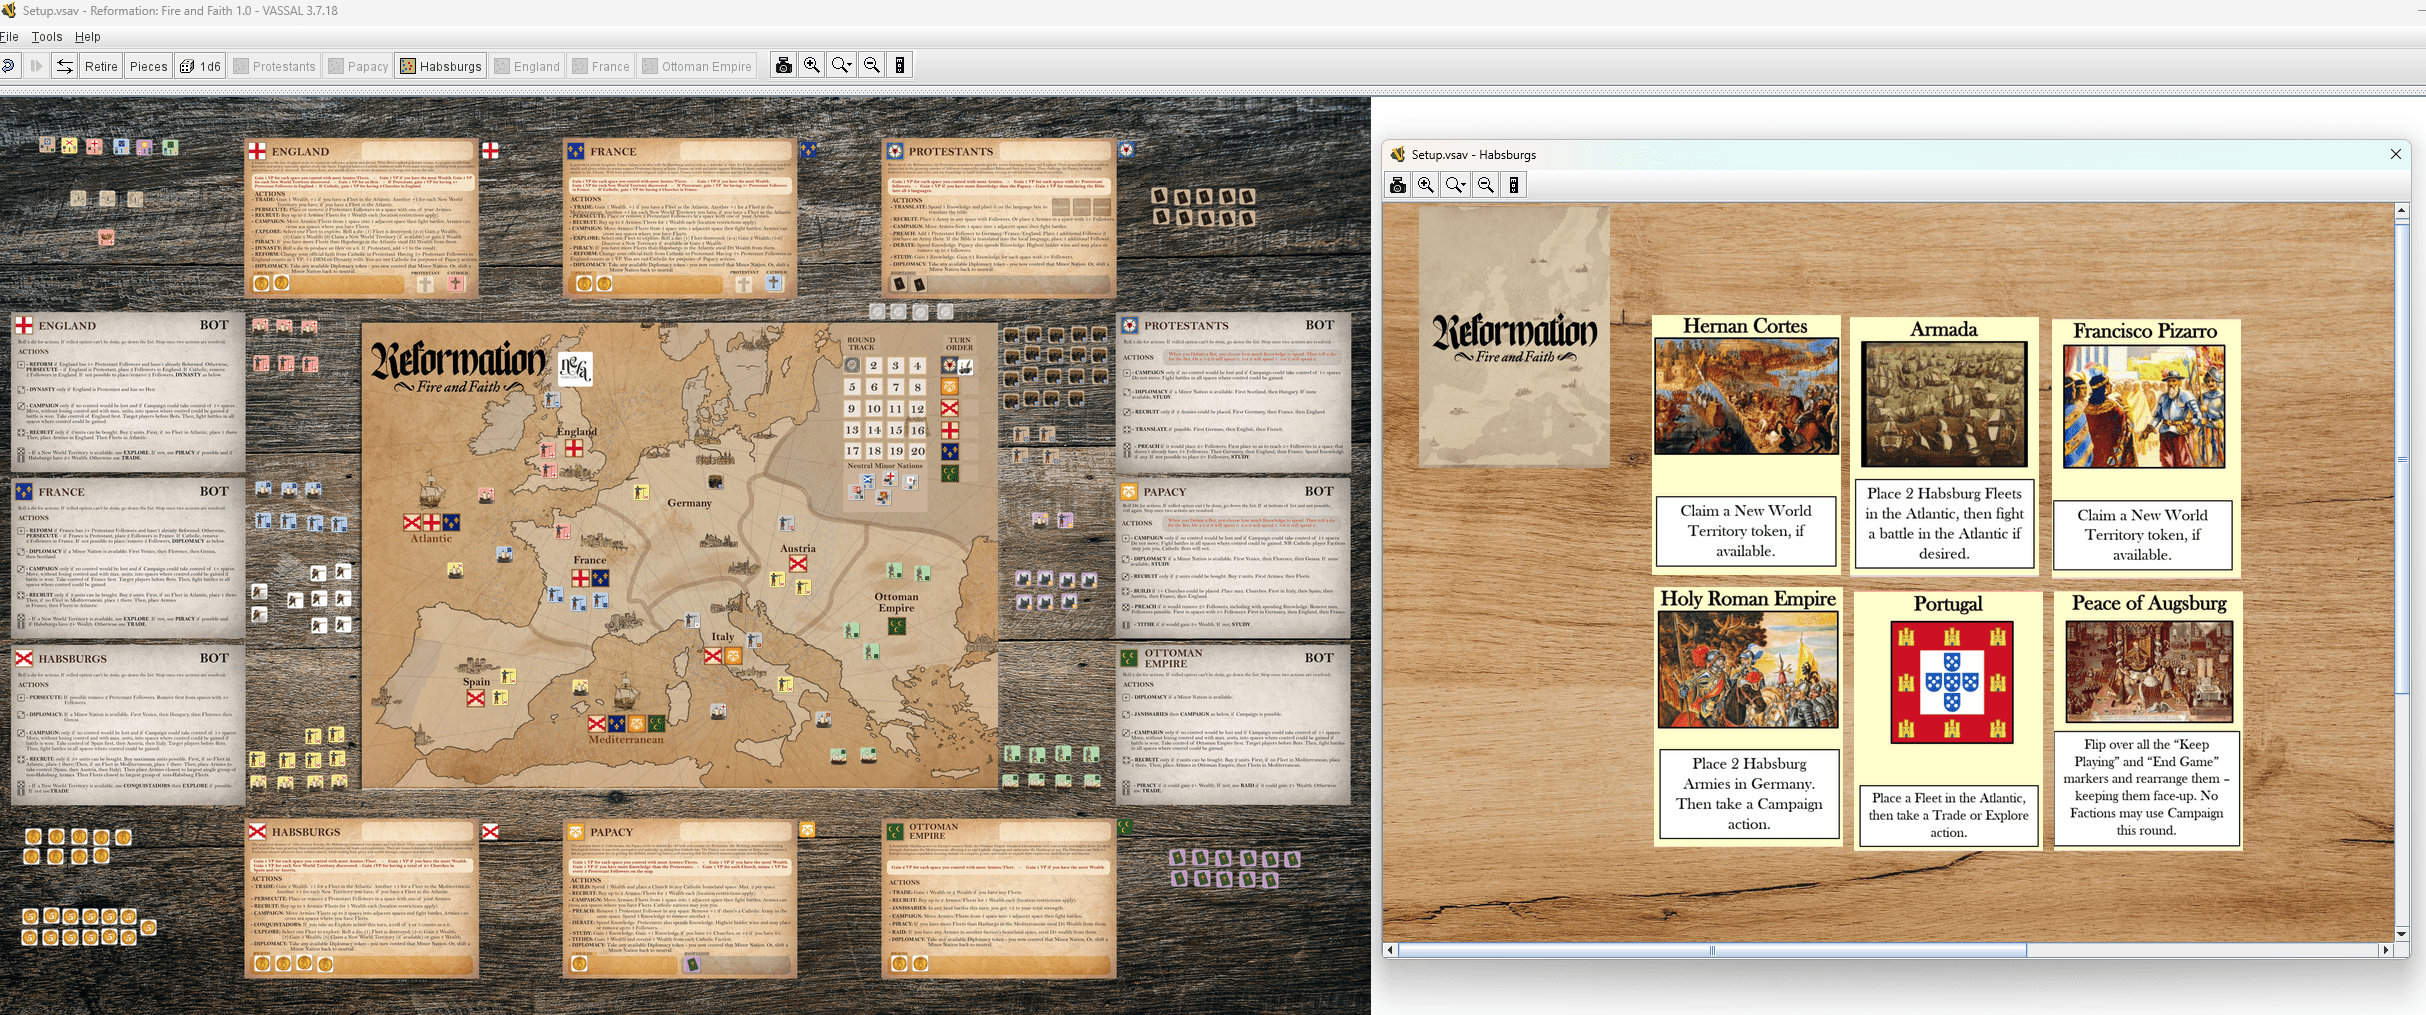The width and height of the screenshot is (2426, 1015).
Task: Open the zoom select dropdown in the Habsburgs window
Action: (x=1455, y=184)
